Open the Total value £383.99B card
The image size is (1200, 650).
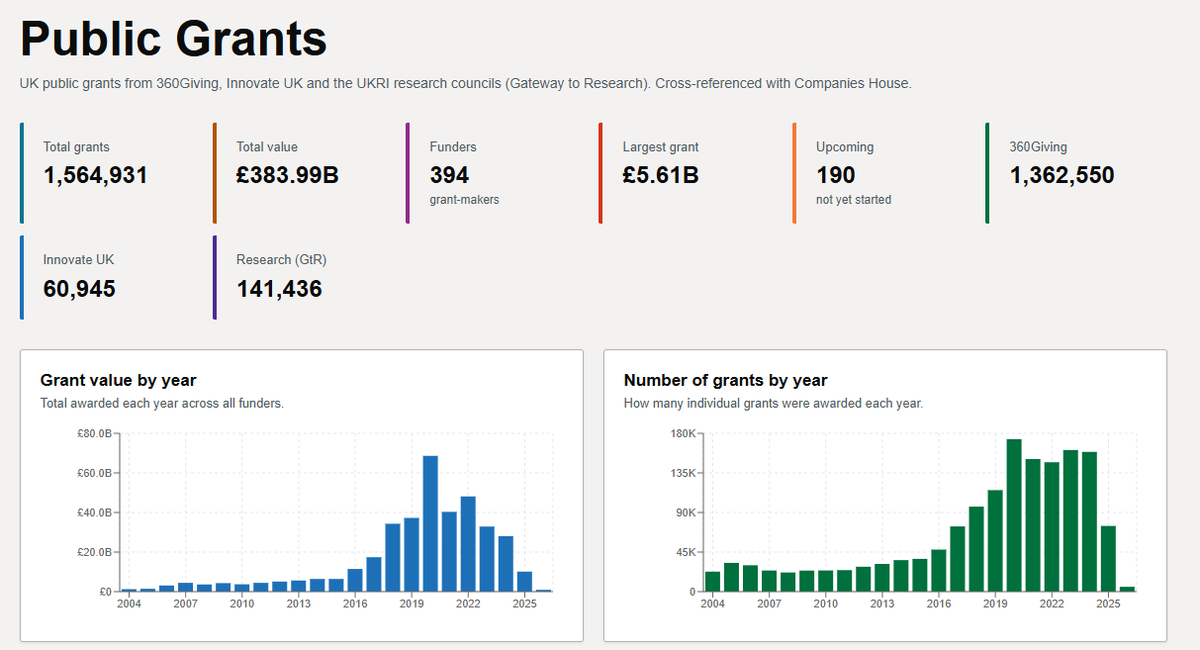(x=300, y=173)
